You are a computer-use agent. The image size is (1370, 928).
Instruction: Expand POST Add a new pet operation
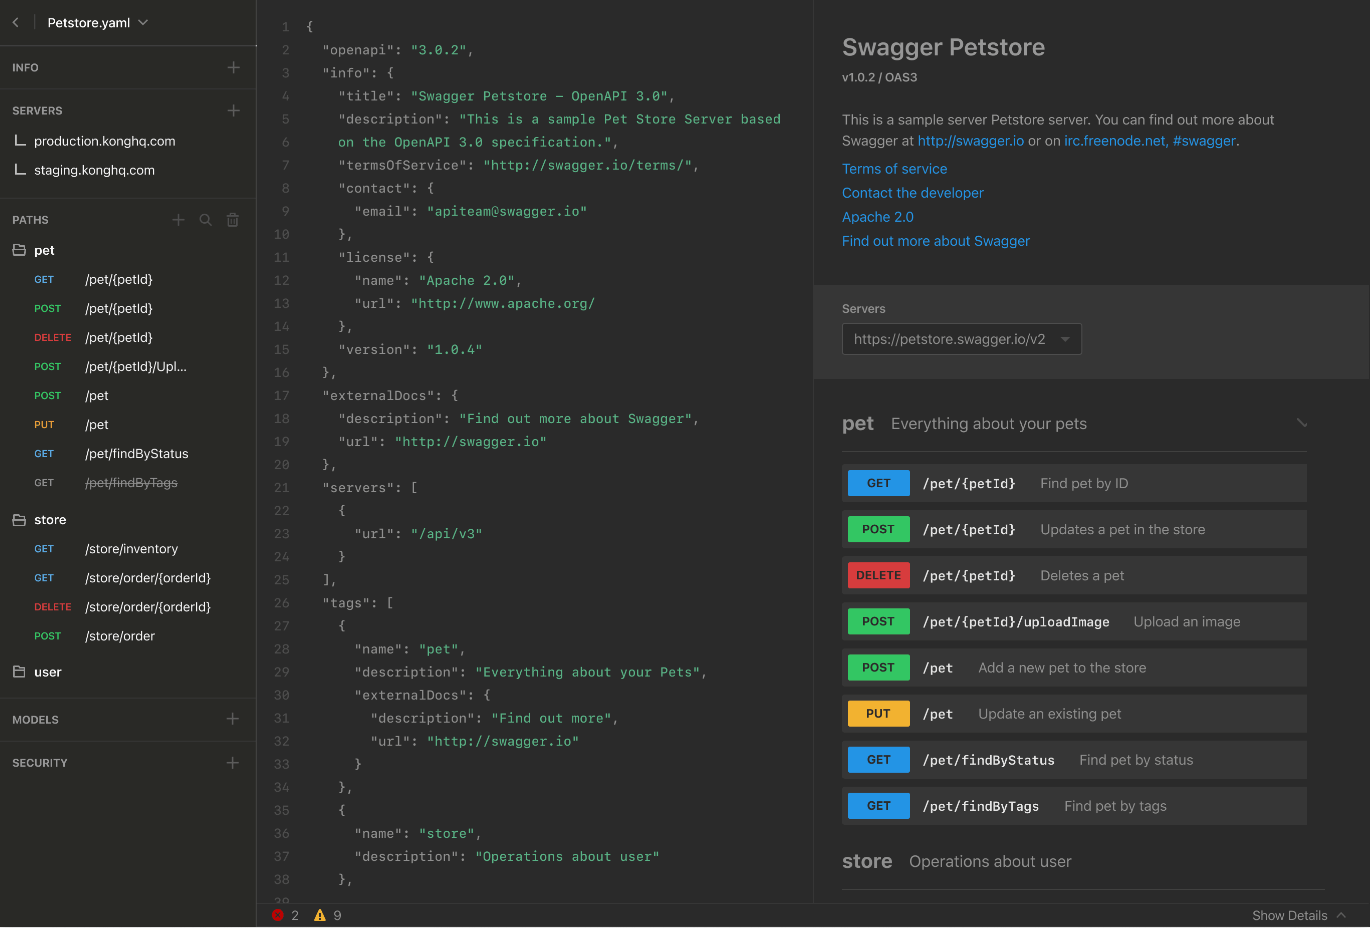[1074, 667]
